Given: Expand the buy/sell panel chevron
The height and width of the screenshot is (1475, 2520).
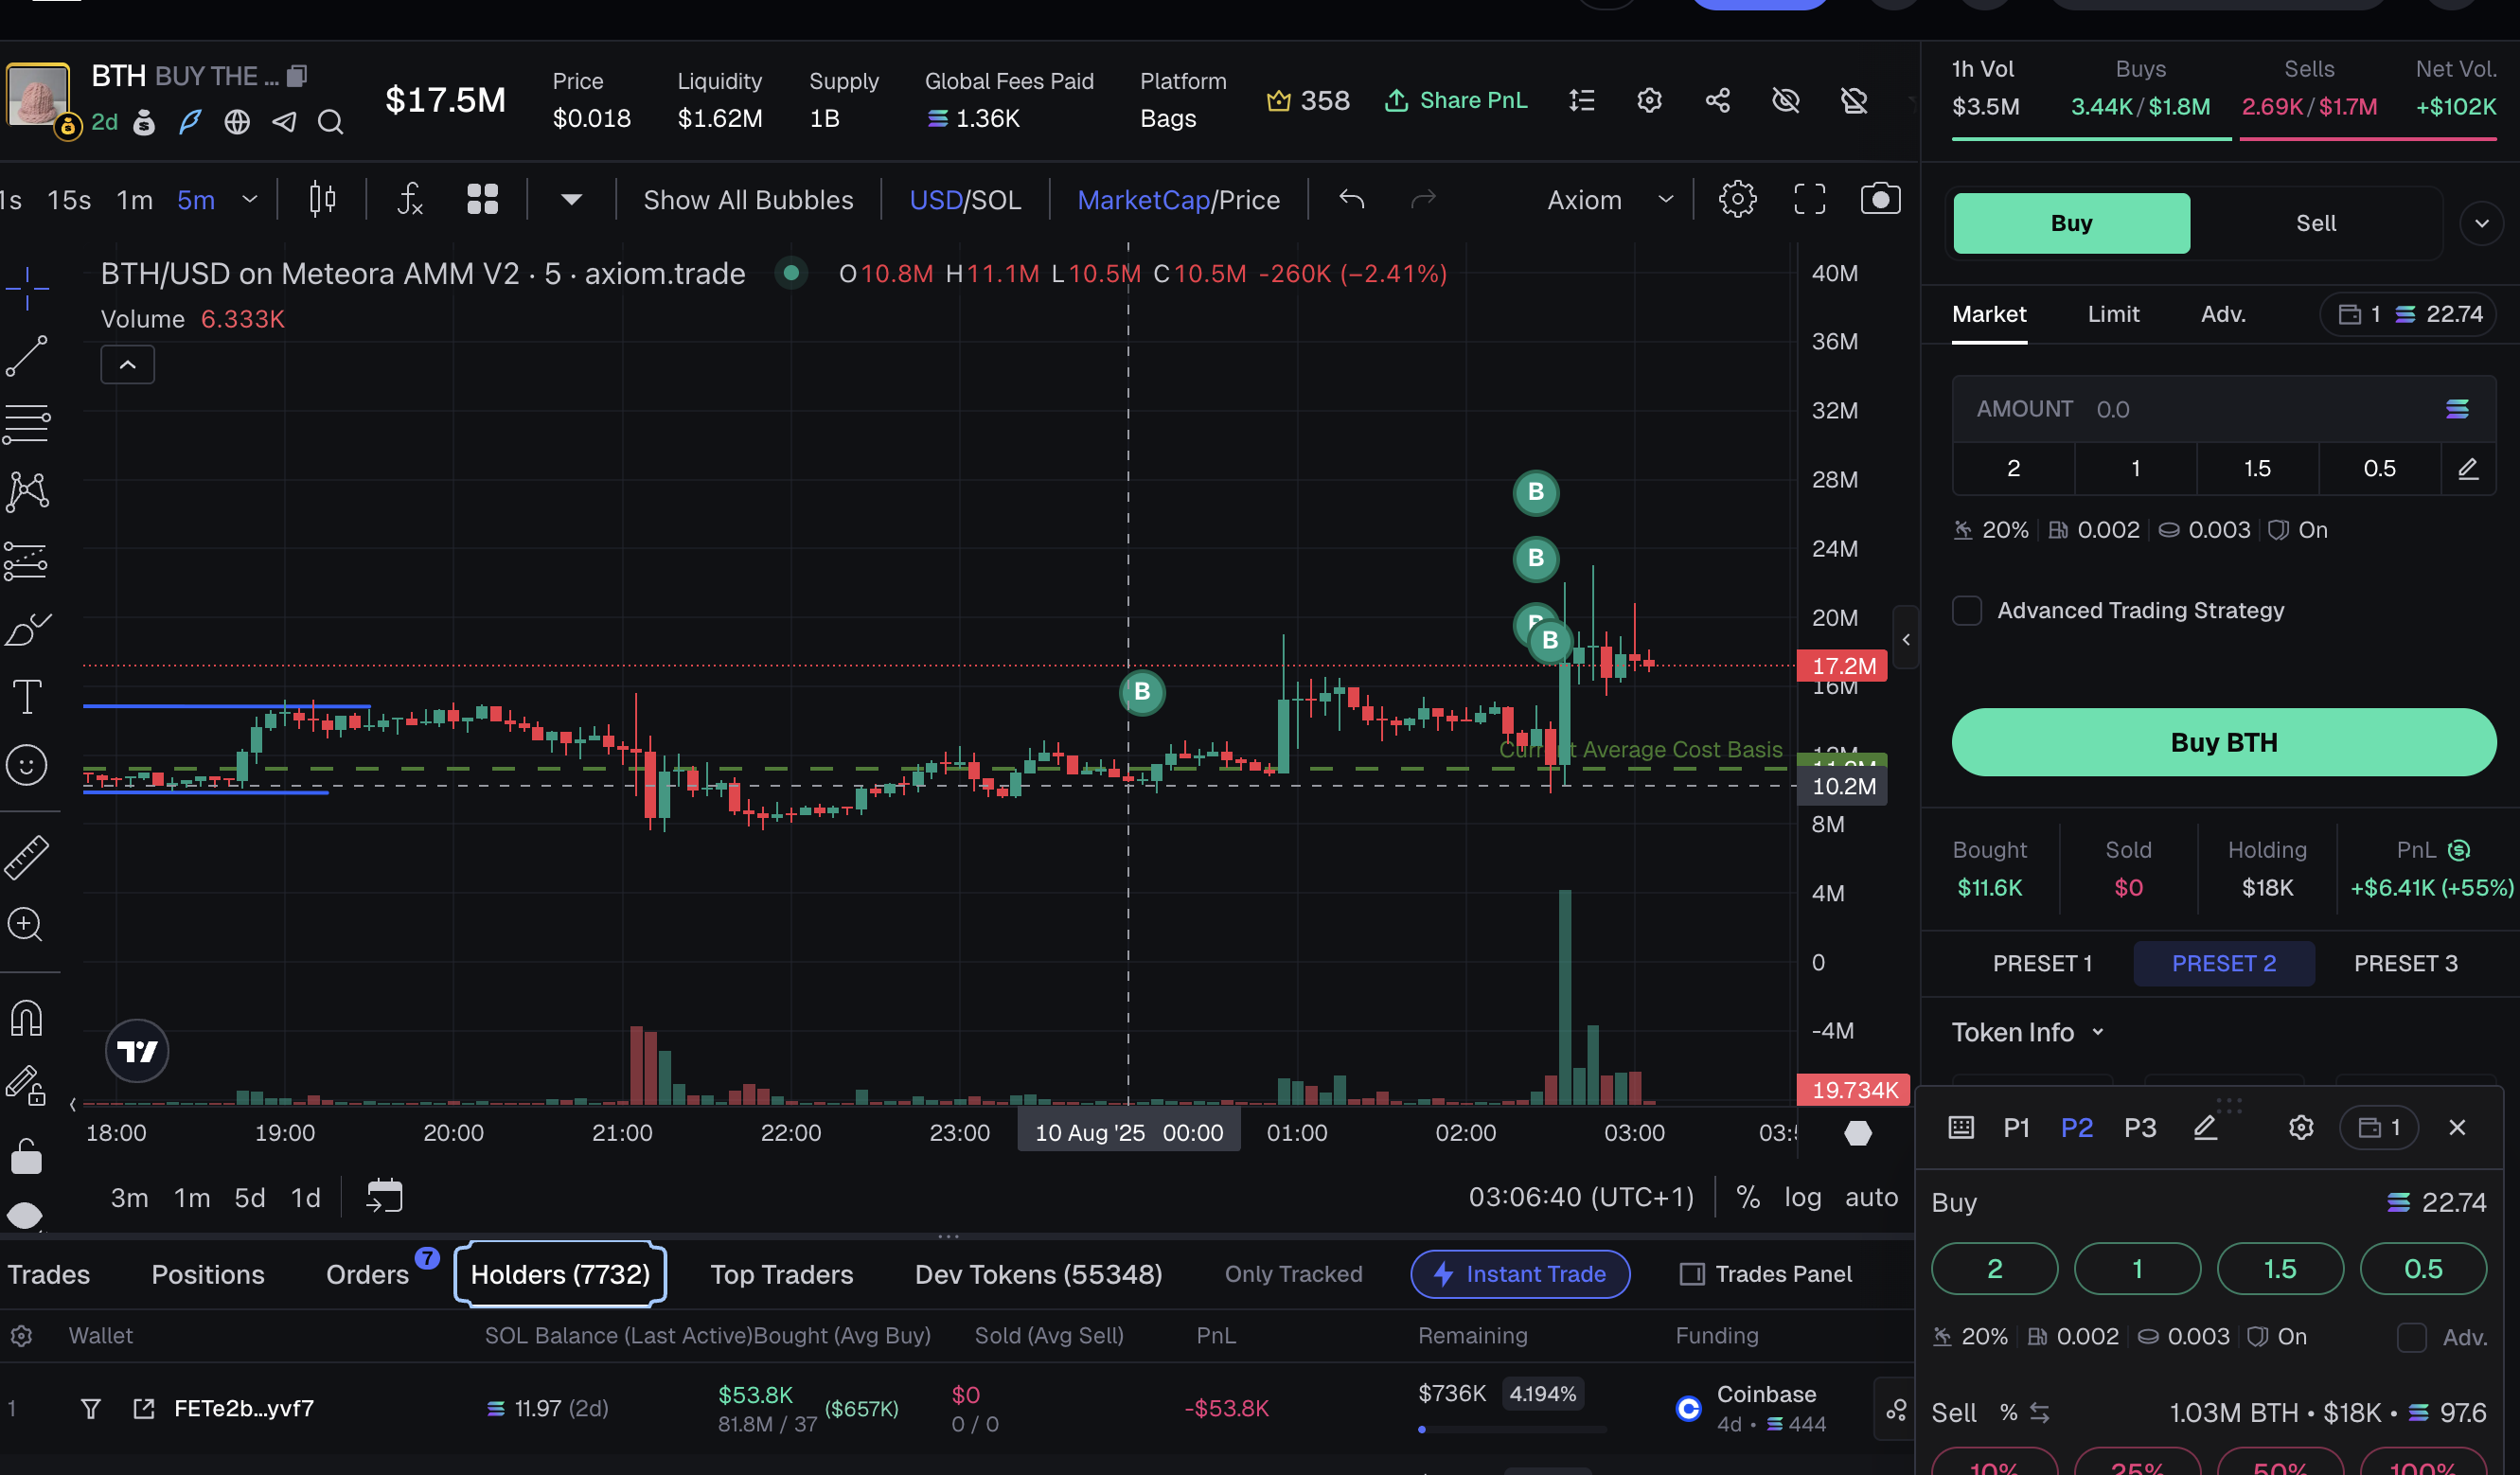Looking at the screenshot, I should 2482,224.
